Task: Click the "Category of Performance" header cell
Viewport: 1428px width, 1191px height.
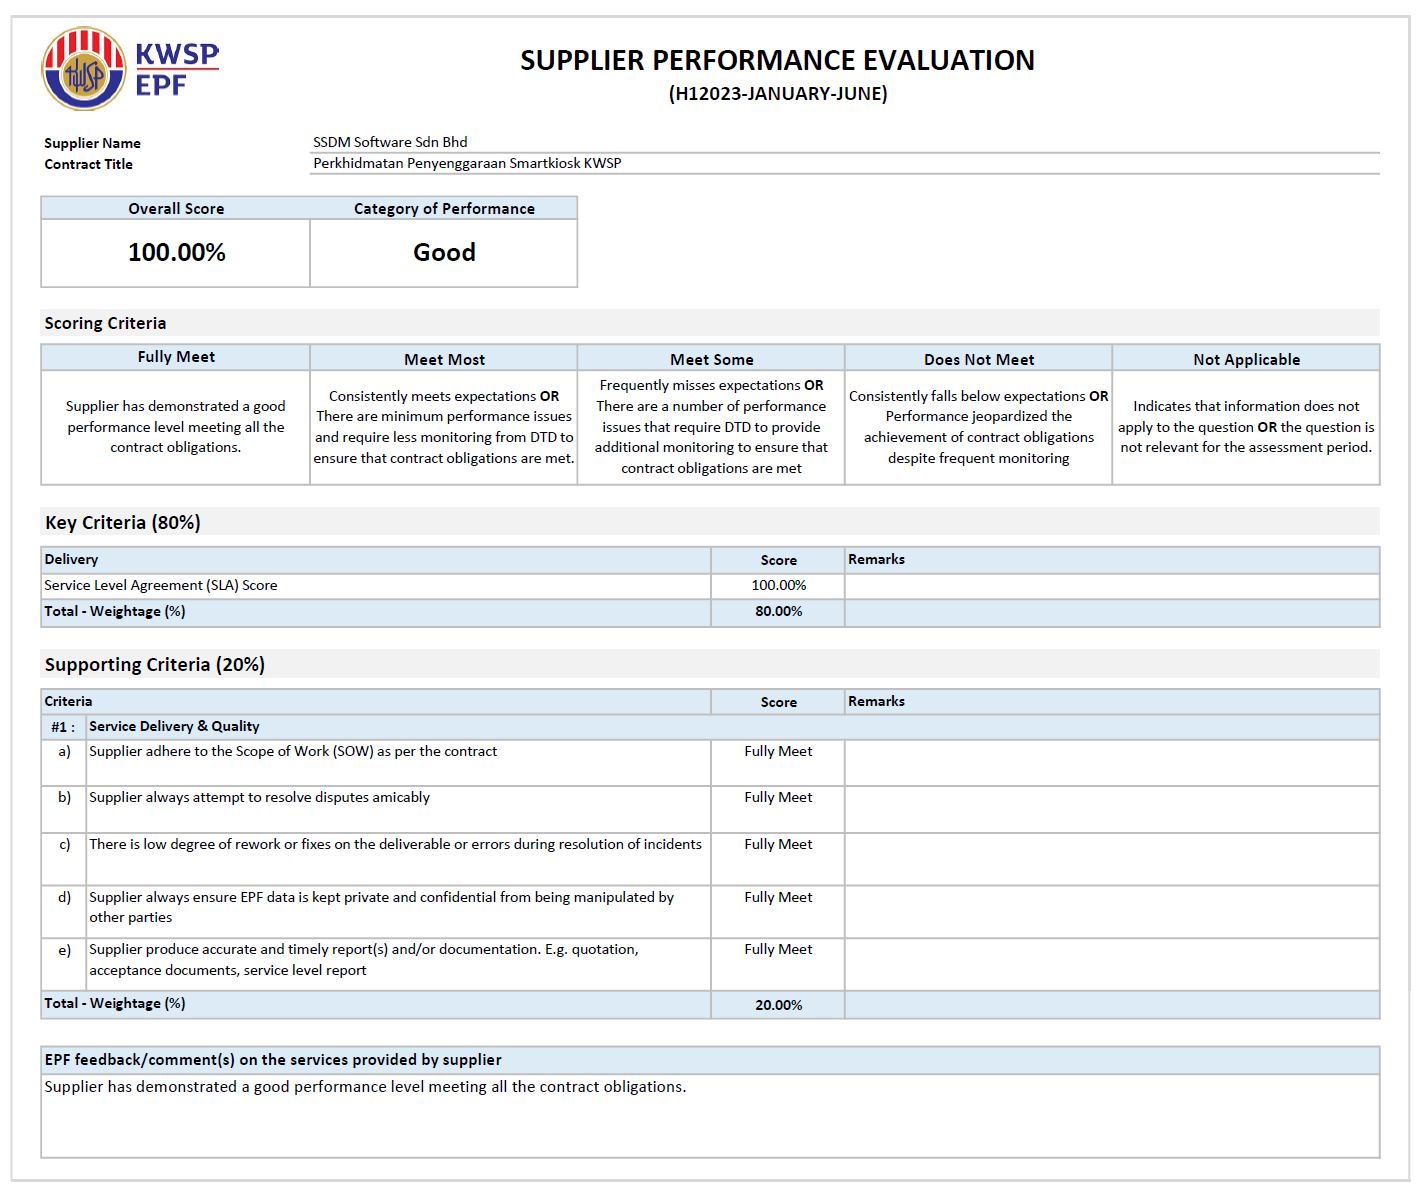Action: pos(444,208)
